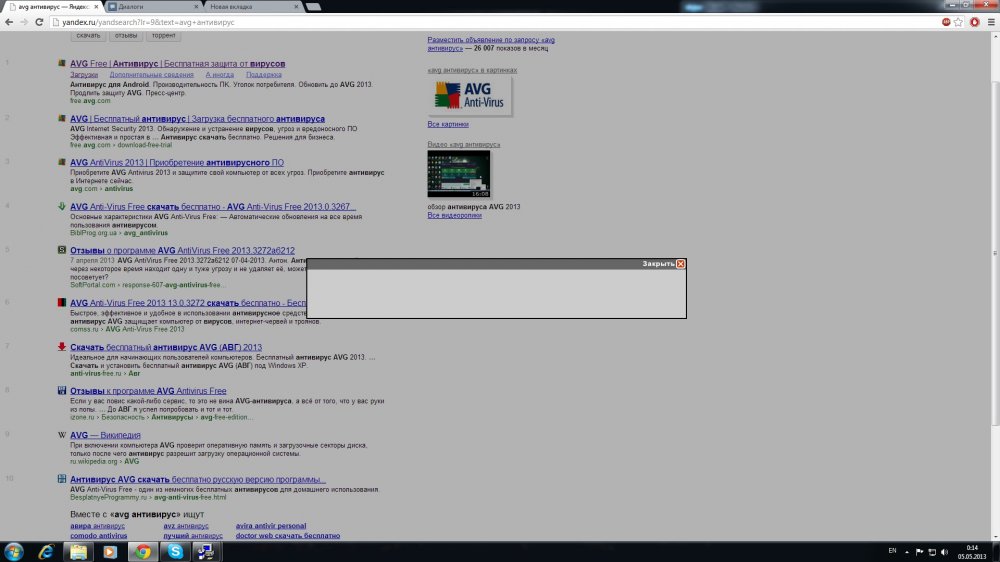Click the clock showing 0:14 05.05.2013
Viewport: 1000px width, 562px height.
click(972, 552)
